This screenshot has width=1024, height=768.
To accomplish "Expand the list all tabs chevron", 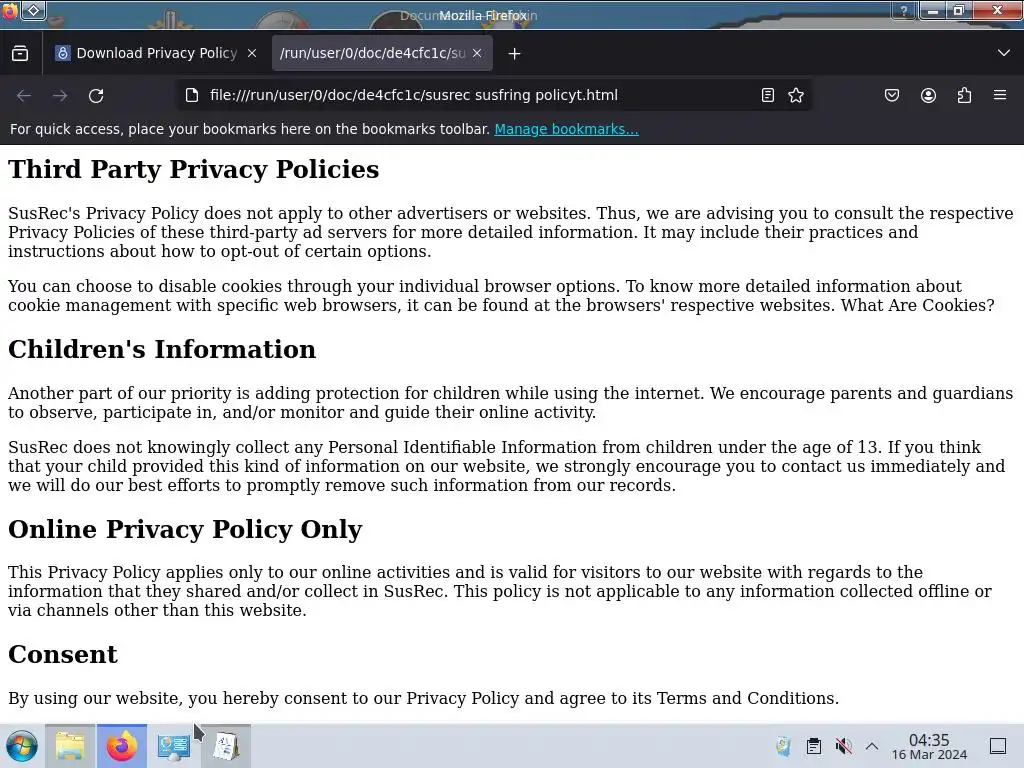I will point(1004,54).
